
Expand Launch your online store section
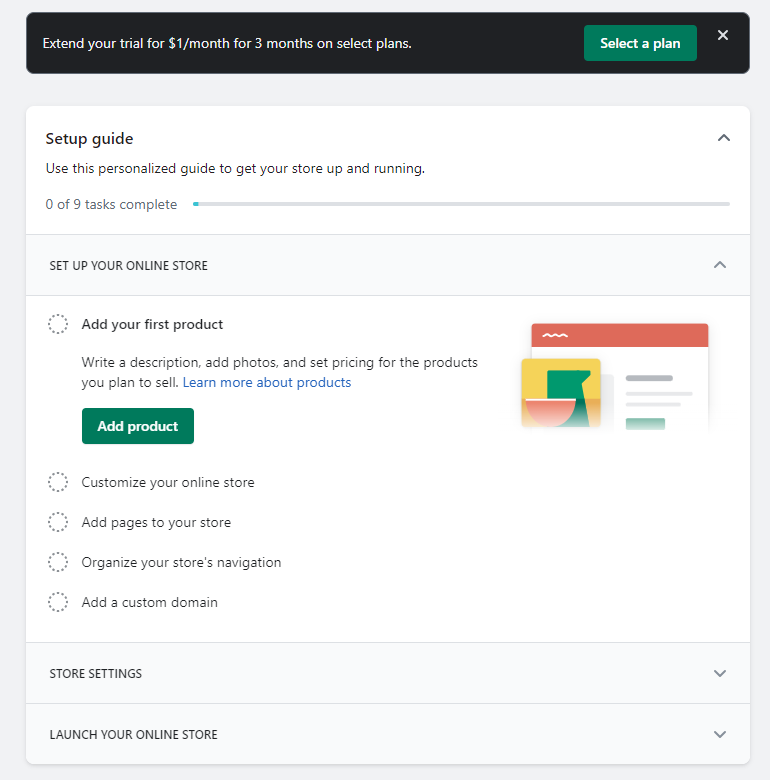tap(720, 734)
